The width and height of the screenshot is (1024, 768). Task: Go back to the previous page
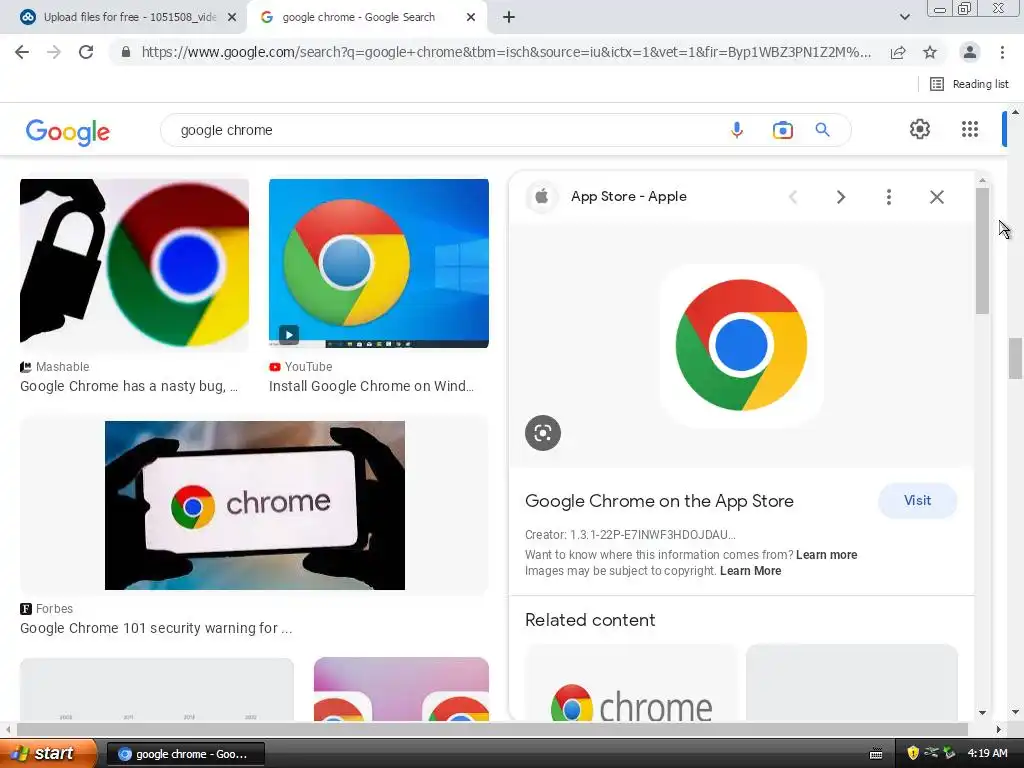coord(22,52)
